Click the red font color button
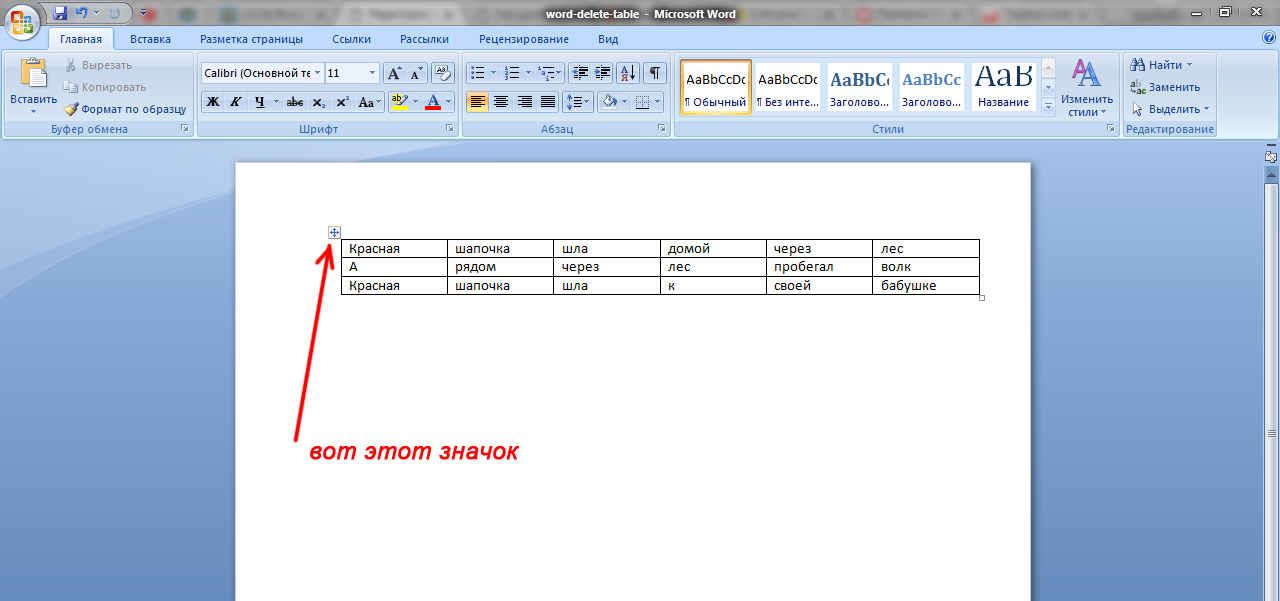The image size is (1280, 601). point(433,102)
